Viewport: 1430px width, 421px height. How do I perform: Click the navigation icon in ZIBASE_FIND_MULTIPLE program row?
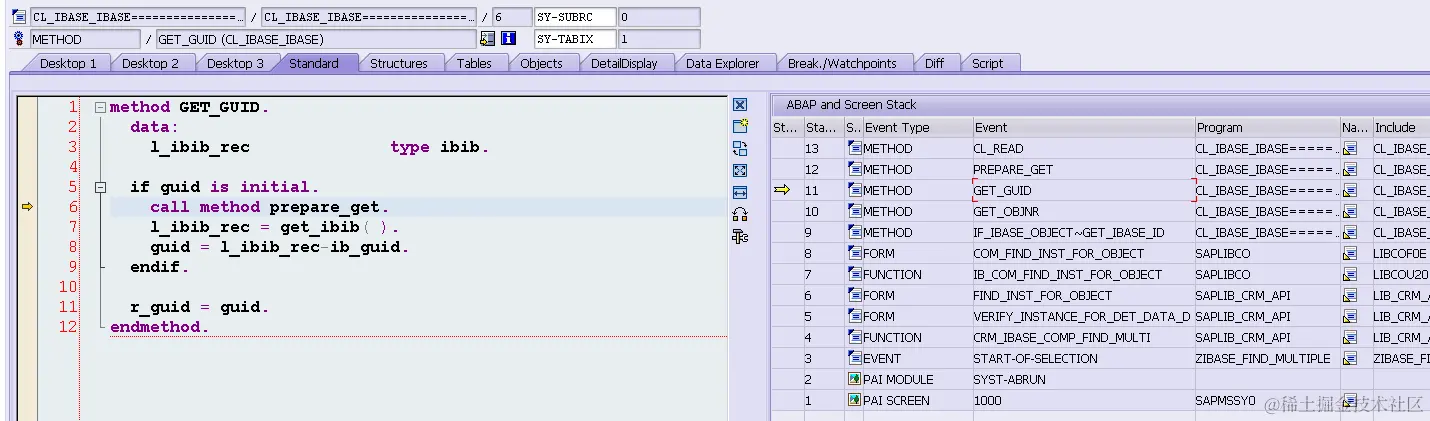coord(1350,358)
